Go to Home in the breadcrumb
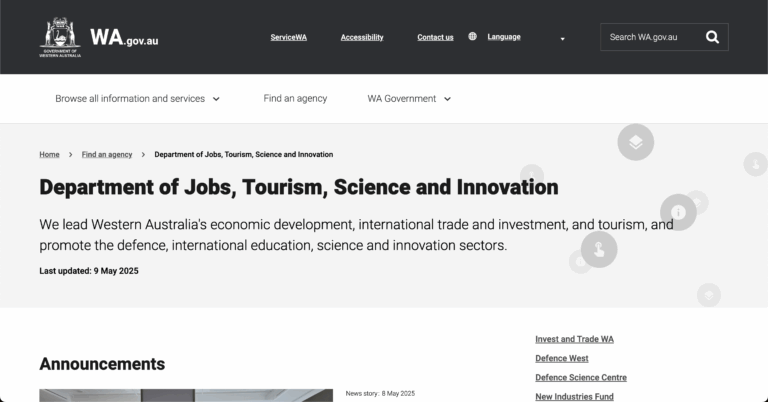Screen dimensions: 768x402 49,154
